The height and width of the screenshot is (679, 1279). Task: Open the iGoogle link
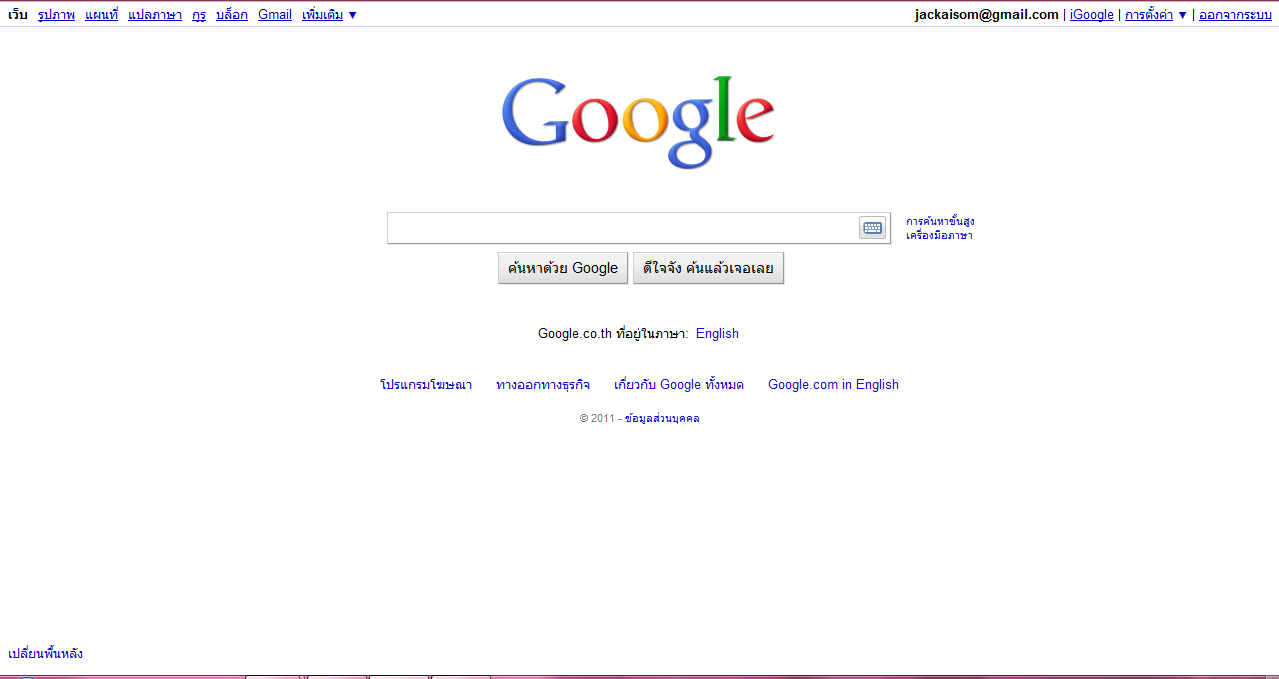pyautogui.click(x=1092, y=15)
